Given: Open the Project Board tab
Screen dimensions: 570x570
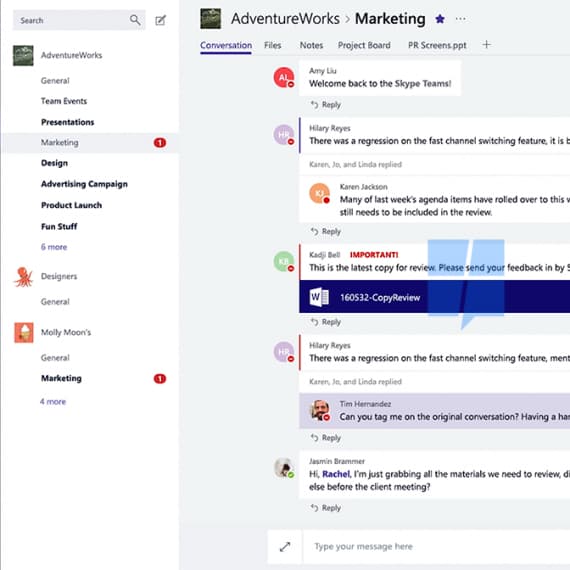Looking at the screenshot, I should [364, 45].
